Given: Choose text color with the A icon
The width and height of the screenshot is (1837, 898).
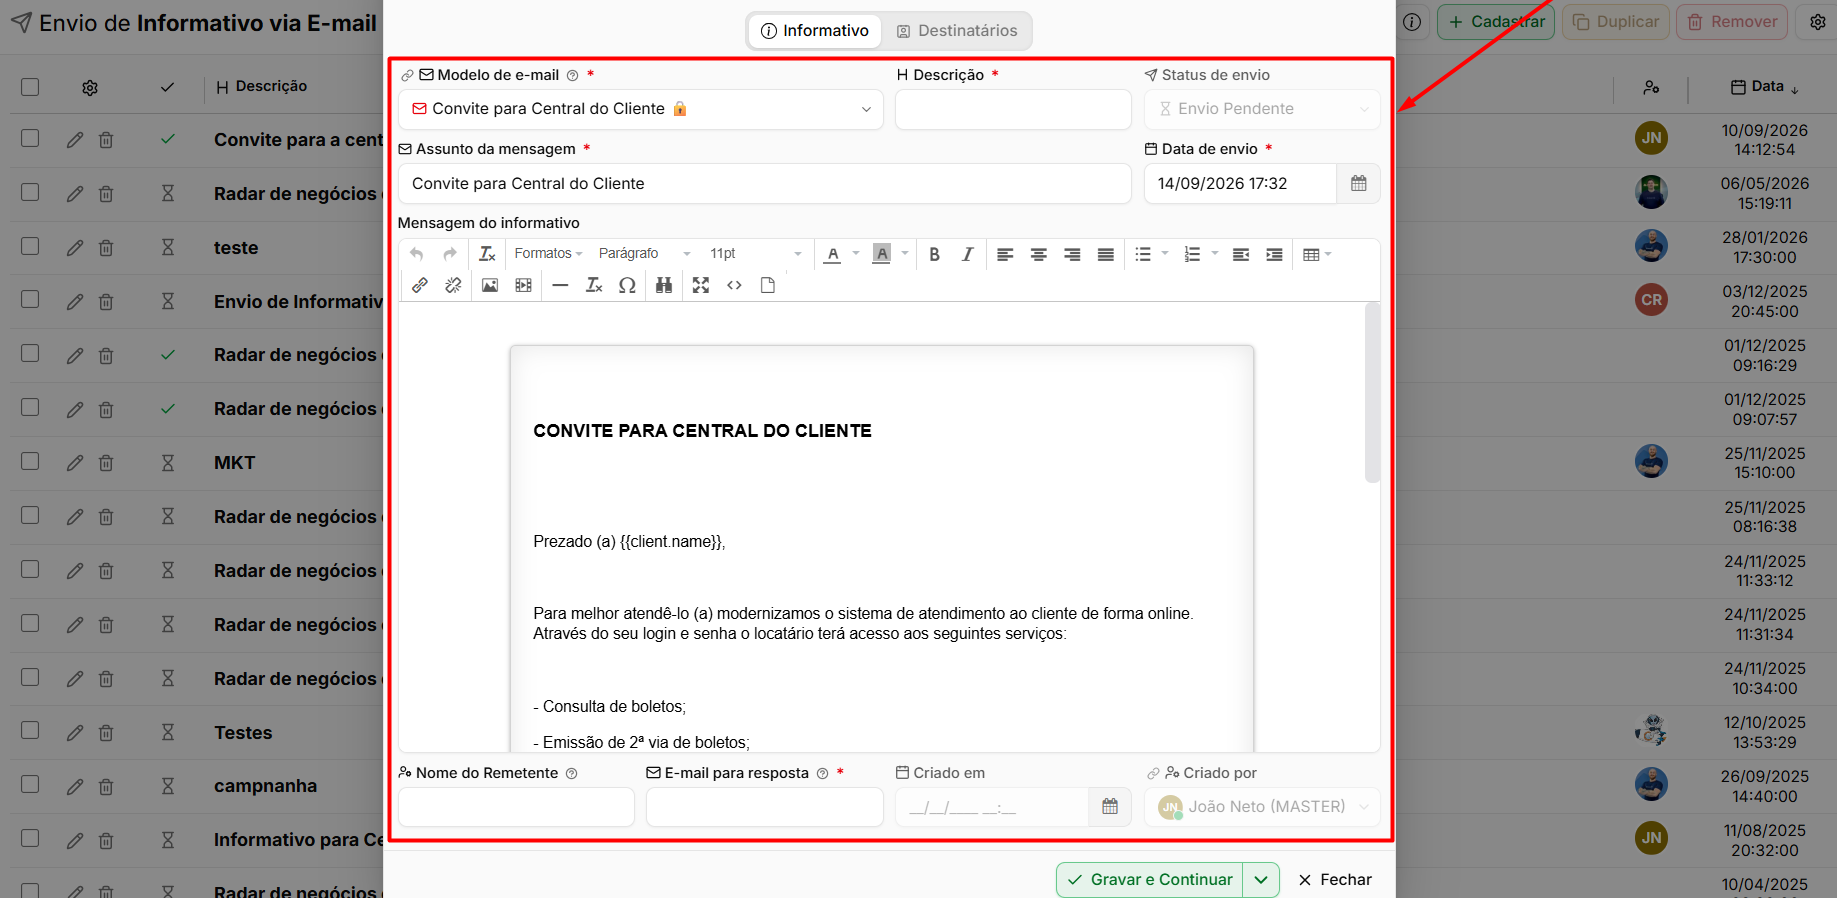Looking at the screenshot, I should (x=832, y=254).
